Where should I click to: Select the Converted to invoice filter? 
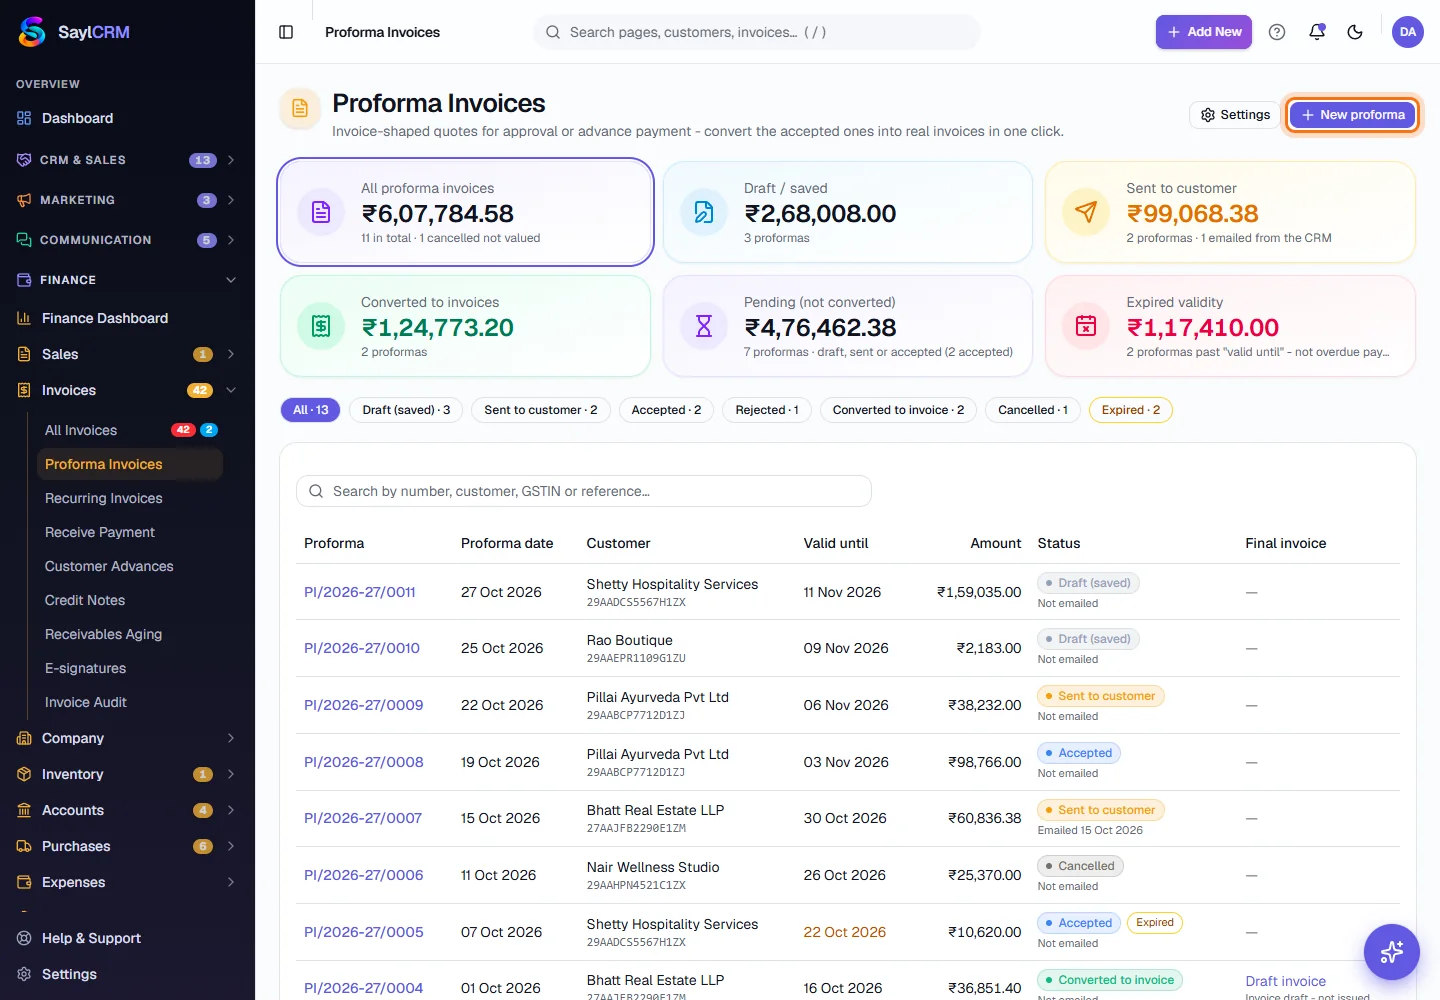tap(898, 410)
